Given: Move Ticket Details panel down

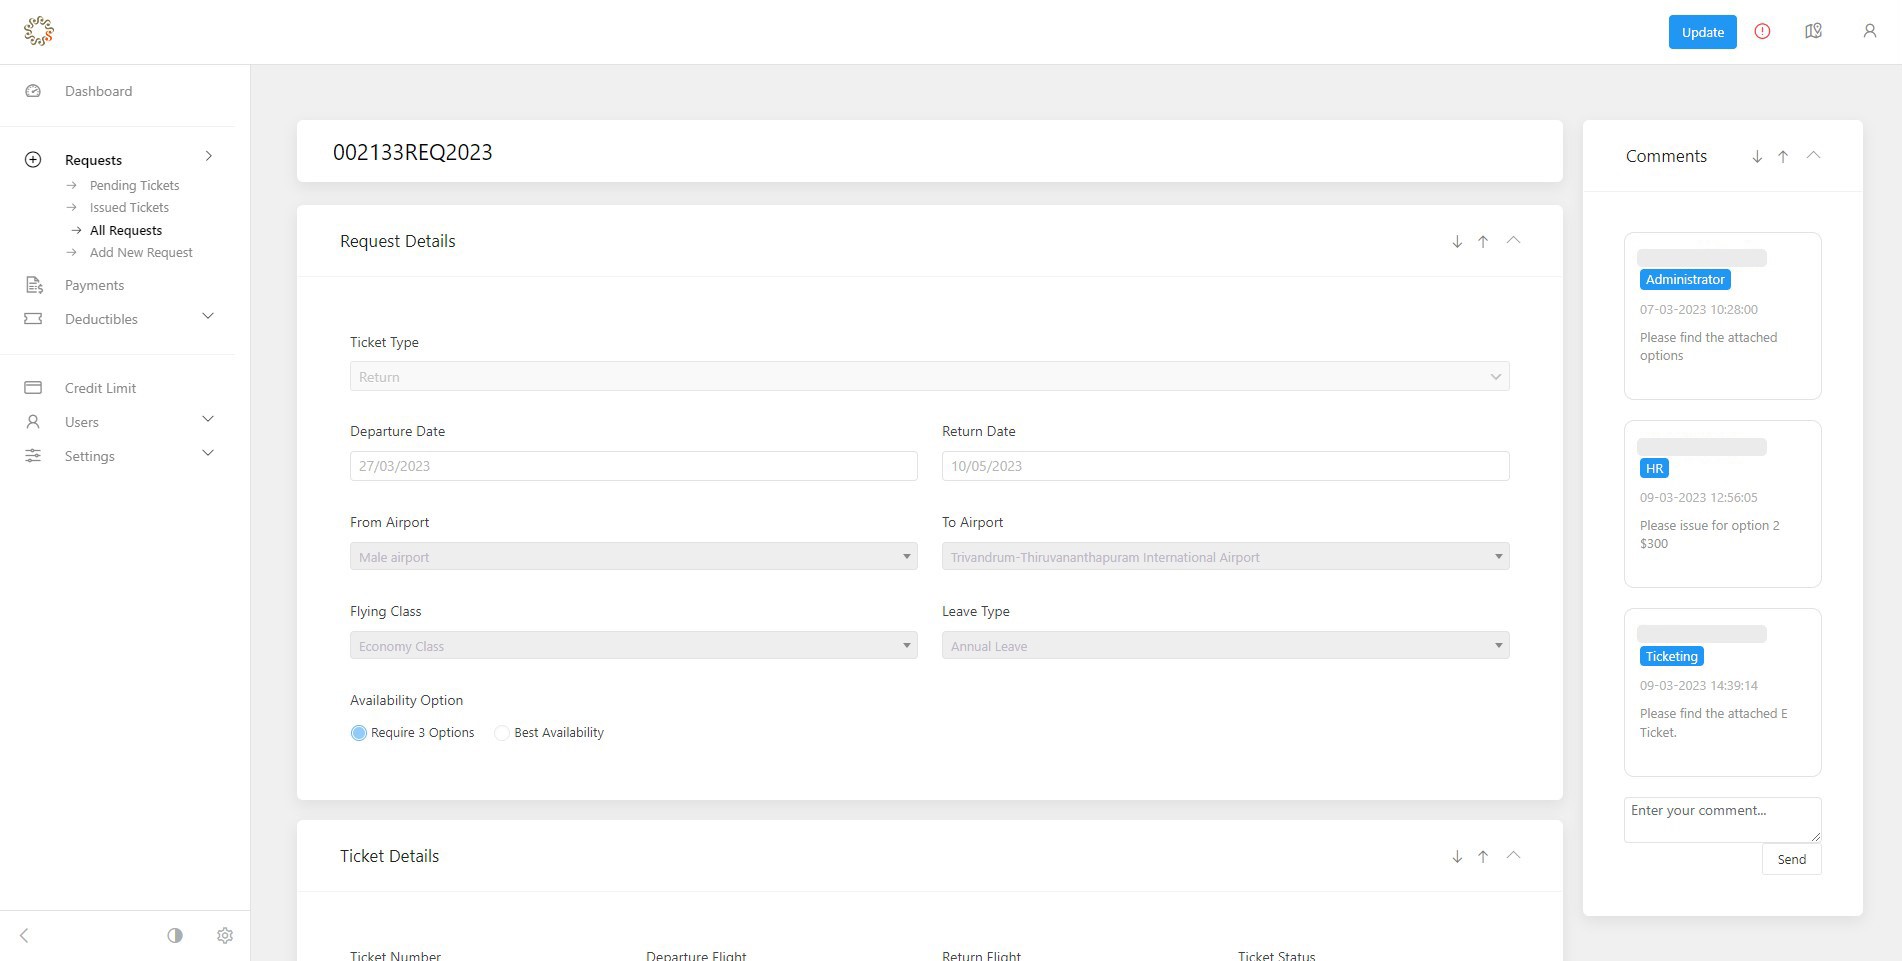Looking at the screenshot, I should point(1457,857).
